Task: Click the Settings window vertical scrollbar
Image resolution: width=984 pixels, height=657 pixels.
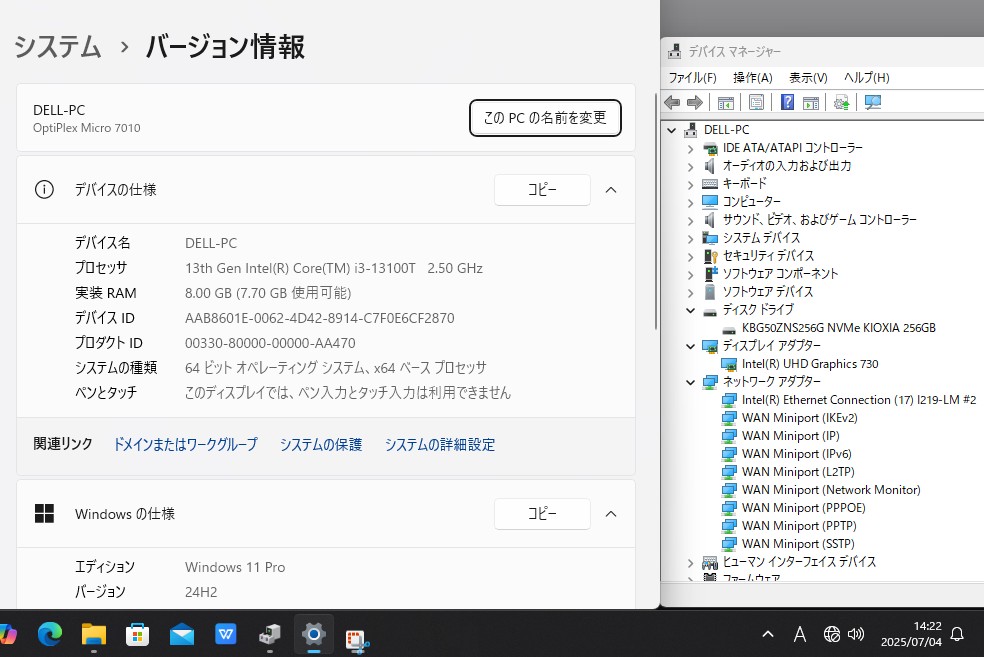Action: click(655, 211)
